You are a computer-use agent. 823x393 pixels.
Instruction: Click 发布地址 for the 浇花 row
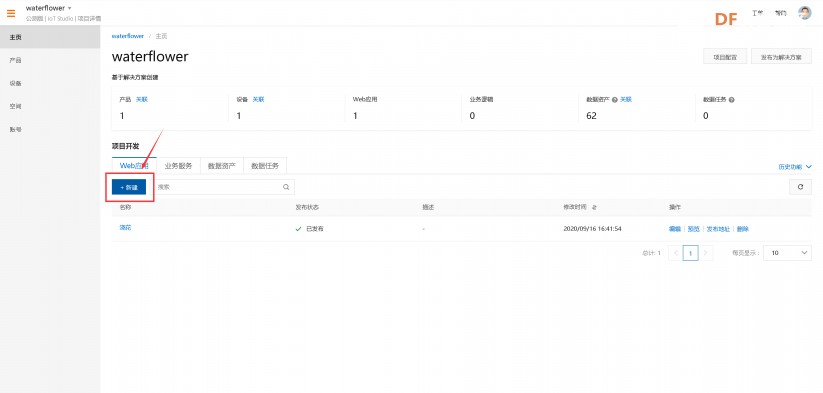click(x=718, y=229)
